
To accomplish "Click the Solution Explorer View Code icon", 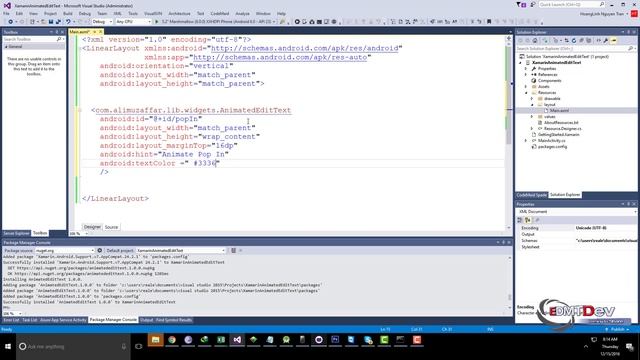I will click(x=599, y=40).
